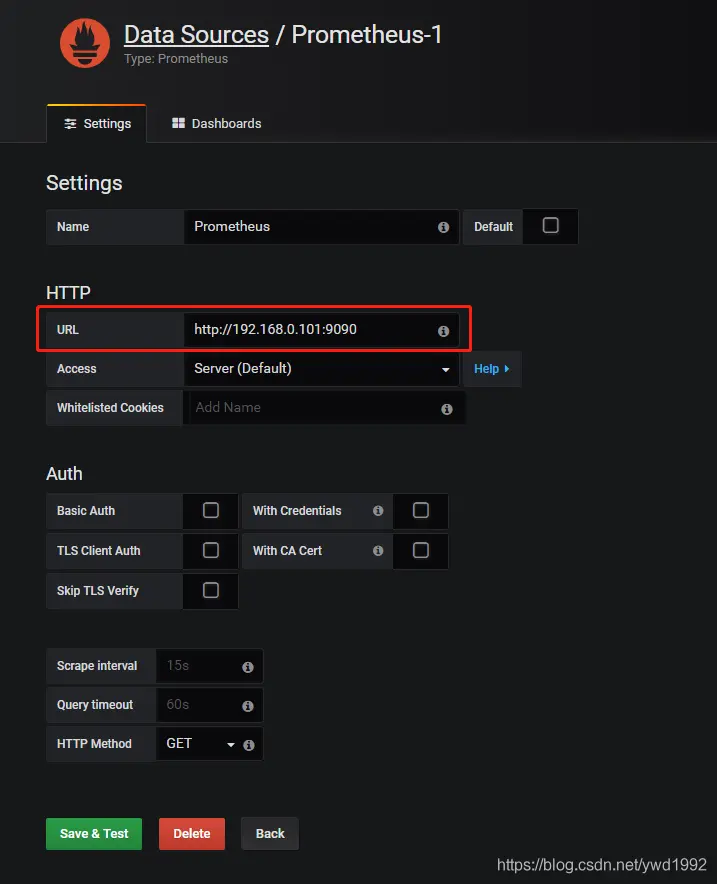The width and height of the screenshot is (717, 884).
Task: Click the info icon in URL field
Action: tap(444, 331)
